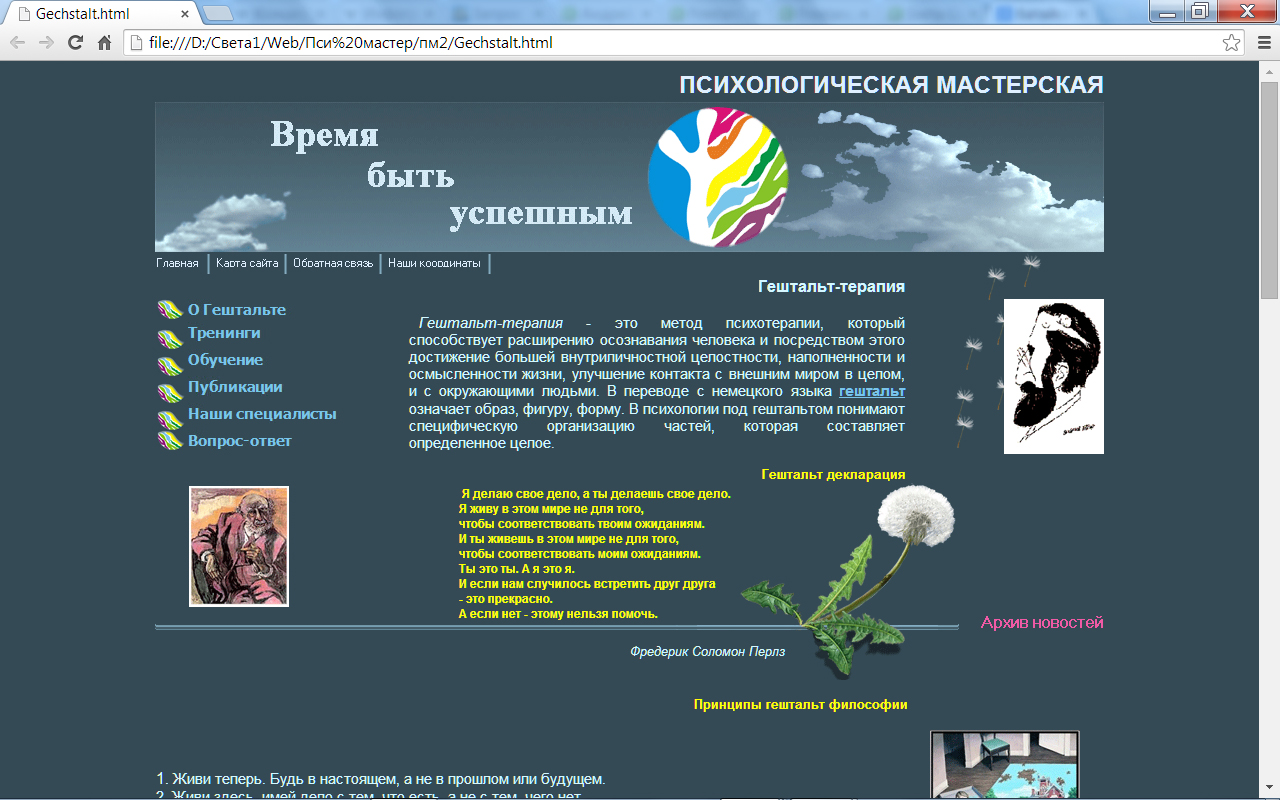The width and height of the screenshot is (1280, 800).
Task: Select the Gechstalt.html browser tab
Action: [x=100, y=14]
